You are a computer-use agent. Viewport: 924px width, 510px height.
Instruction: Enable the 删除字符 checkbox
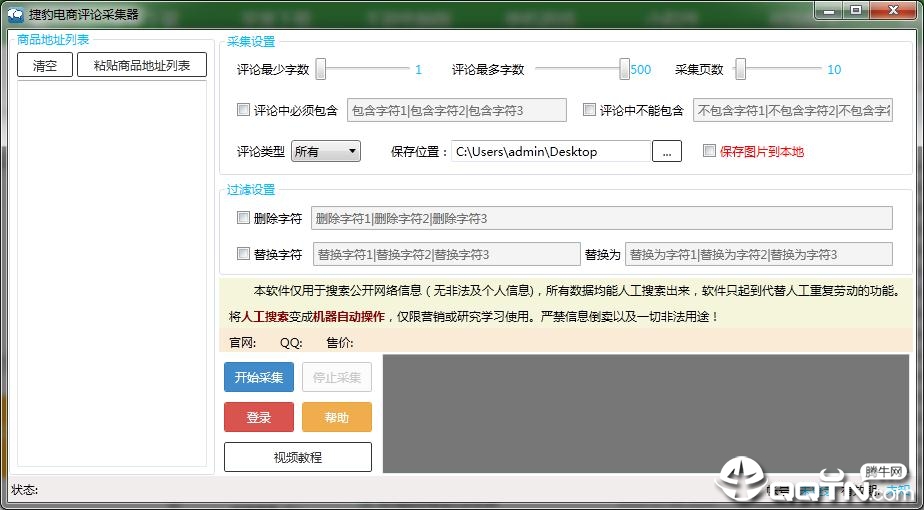[x=243, y=218]
